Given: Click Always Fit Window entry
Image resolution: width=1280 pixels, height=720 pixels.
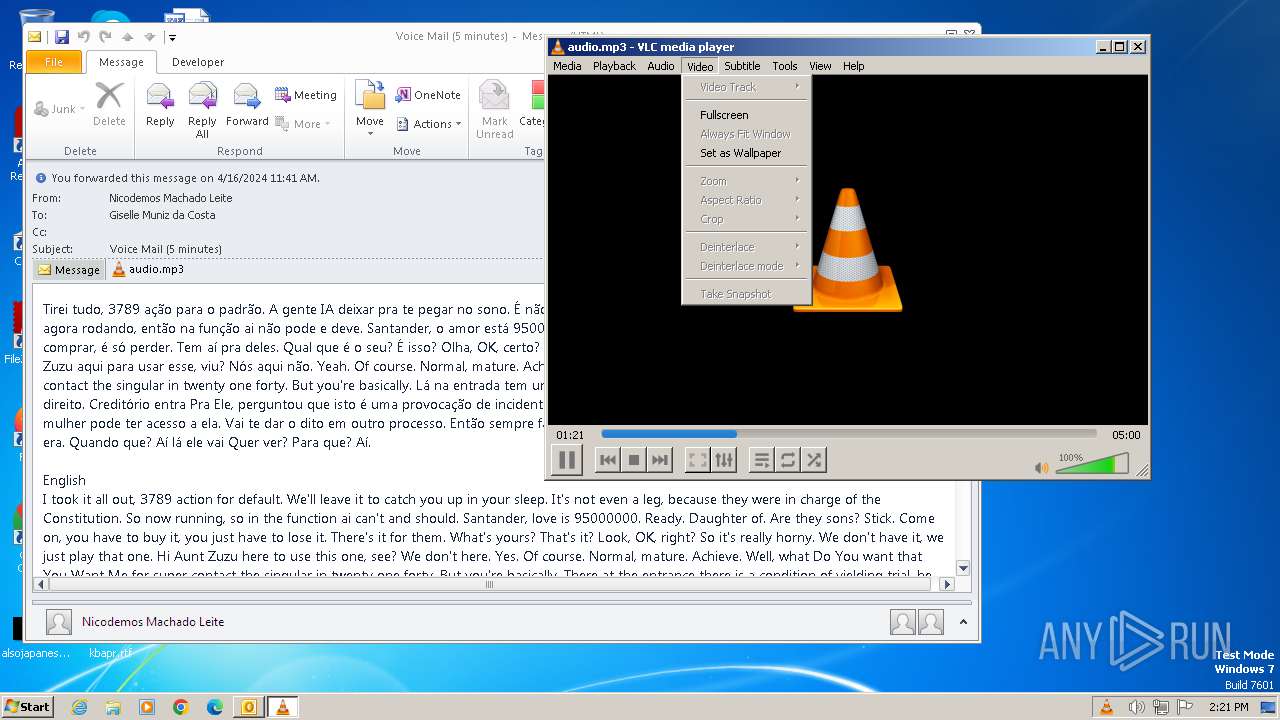Looking at the screenshot, I should 746,134.
